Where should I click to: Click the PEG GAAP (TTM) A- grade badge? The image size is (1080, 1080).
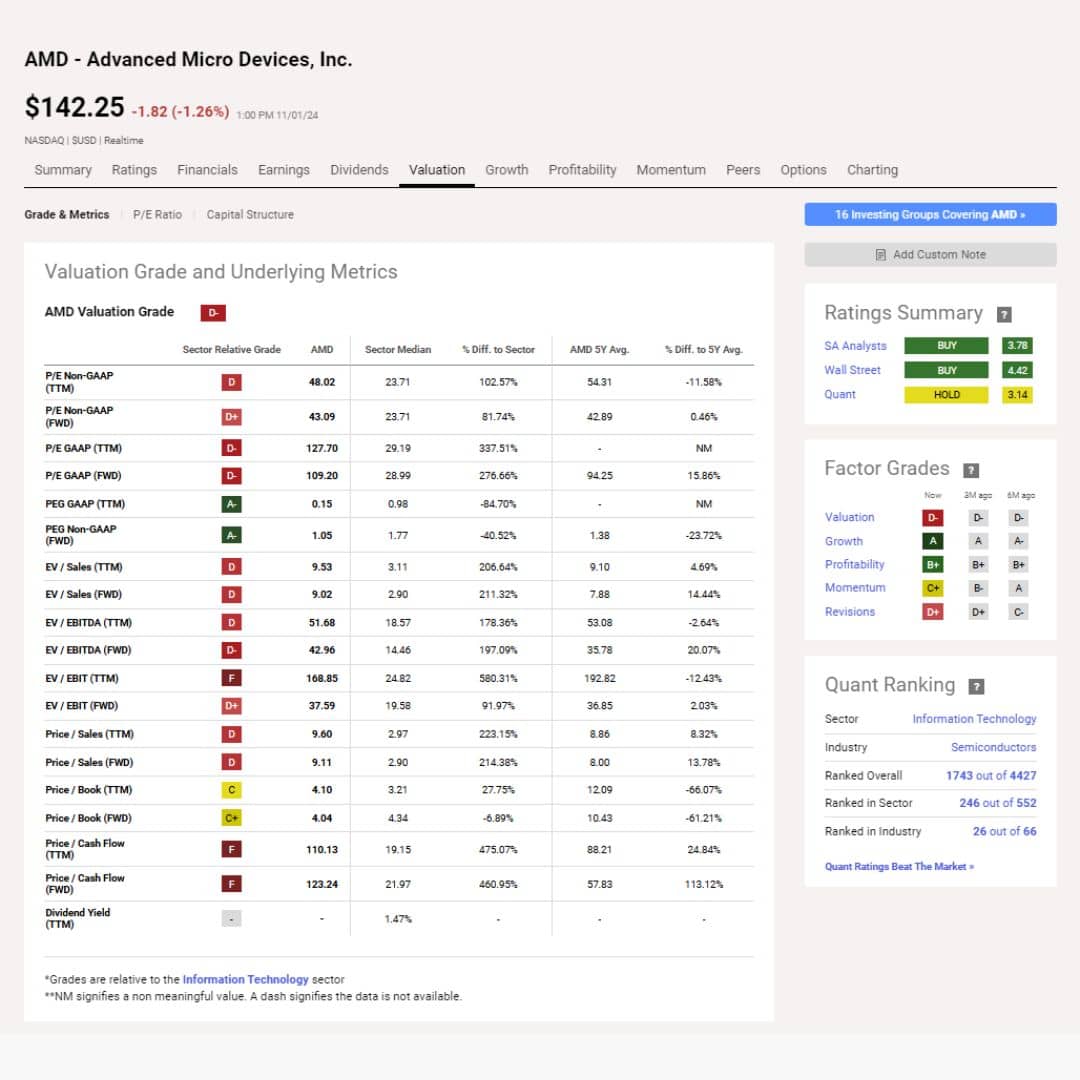231,504
